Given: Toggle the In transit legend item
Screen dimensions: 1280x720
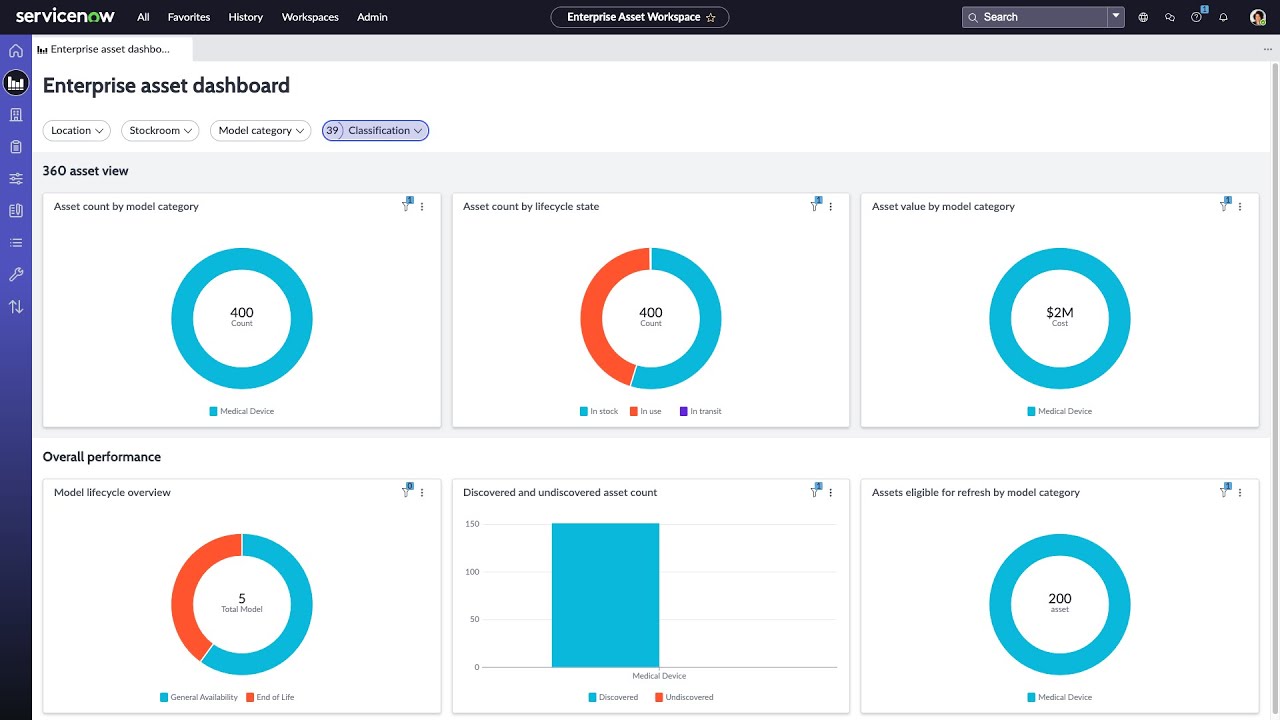Looking at the screenshot, I should coord(700,411).
